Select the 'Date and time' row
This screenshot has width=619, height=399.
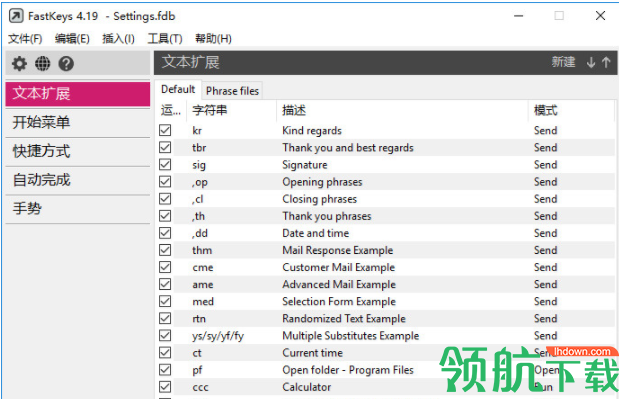386,233
